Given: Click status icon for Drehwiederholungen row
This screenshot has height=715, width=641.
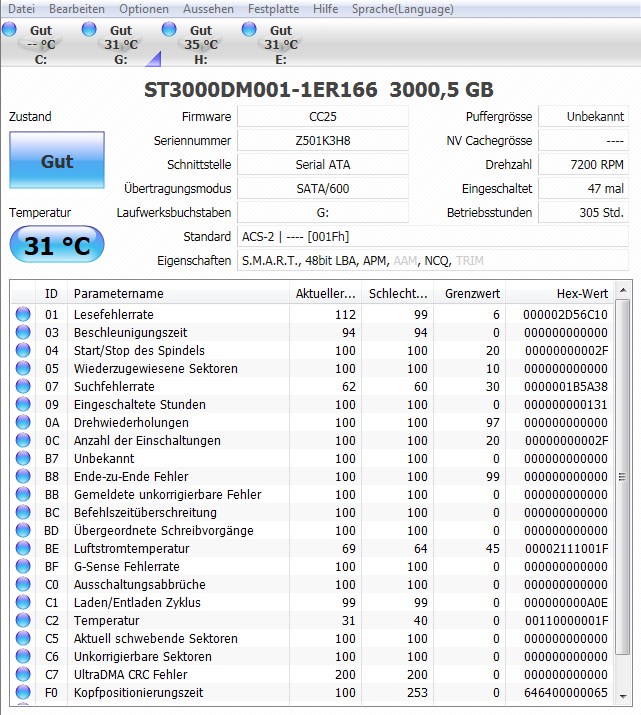Looking at the screenshot, I should point(23,422).
